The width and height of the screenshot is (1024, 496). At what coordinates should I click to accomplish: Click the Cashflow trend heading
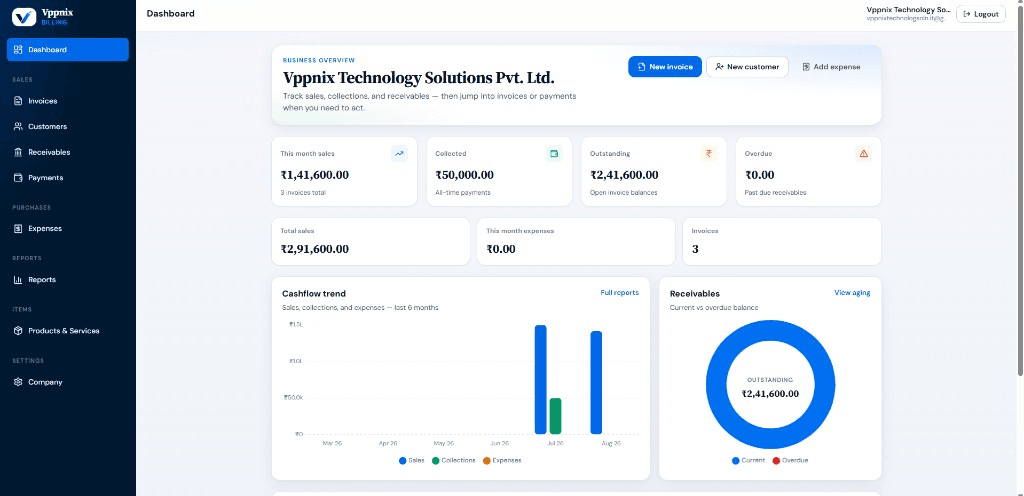tap(314, 294)
